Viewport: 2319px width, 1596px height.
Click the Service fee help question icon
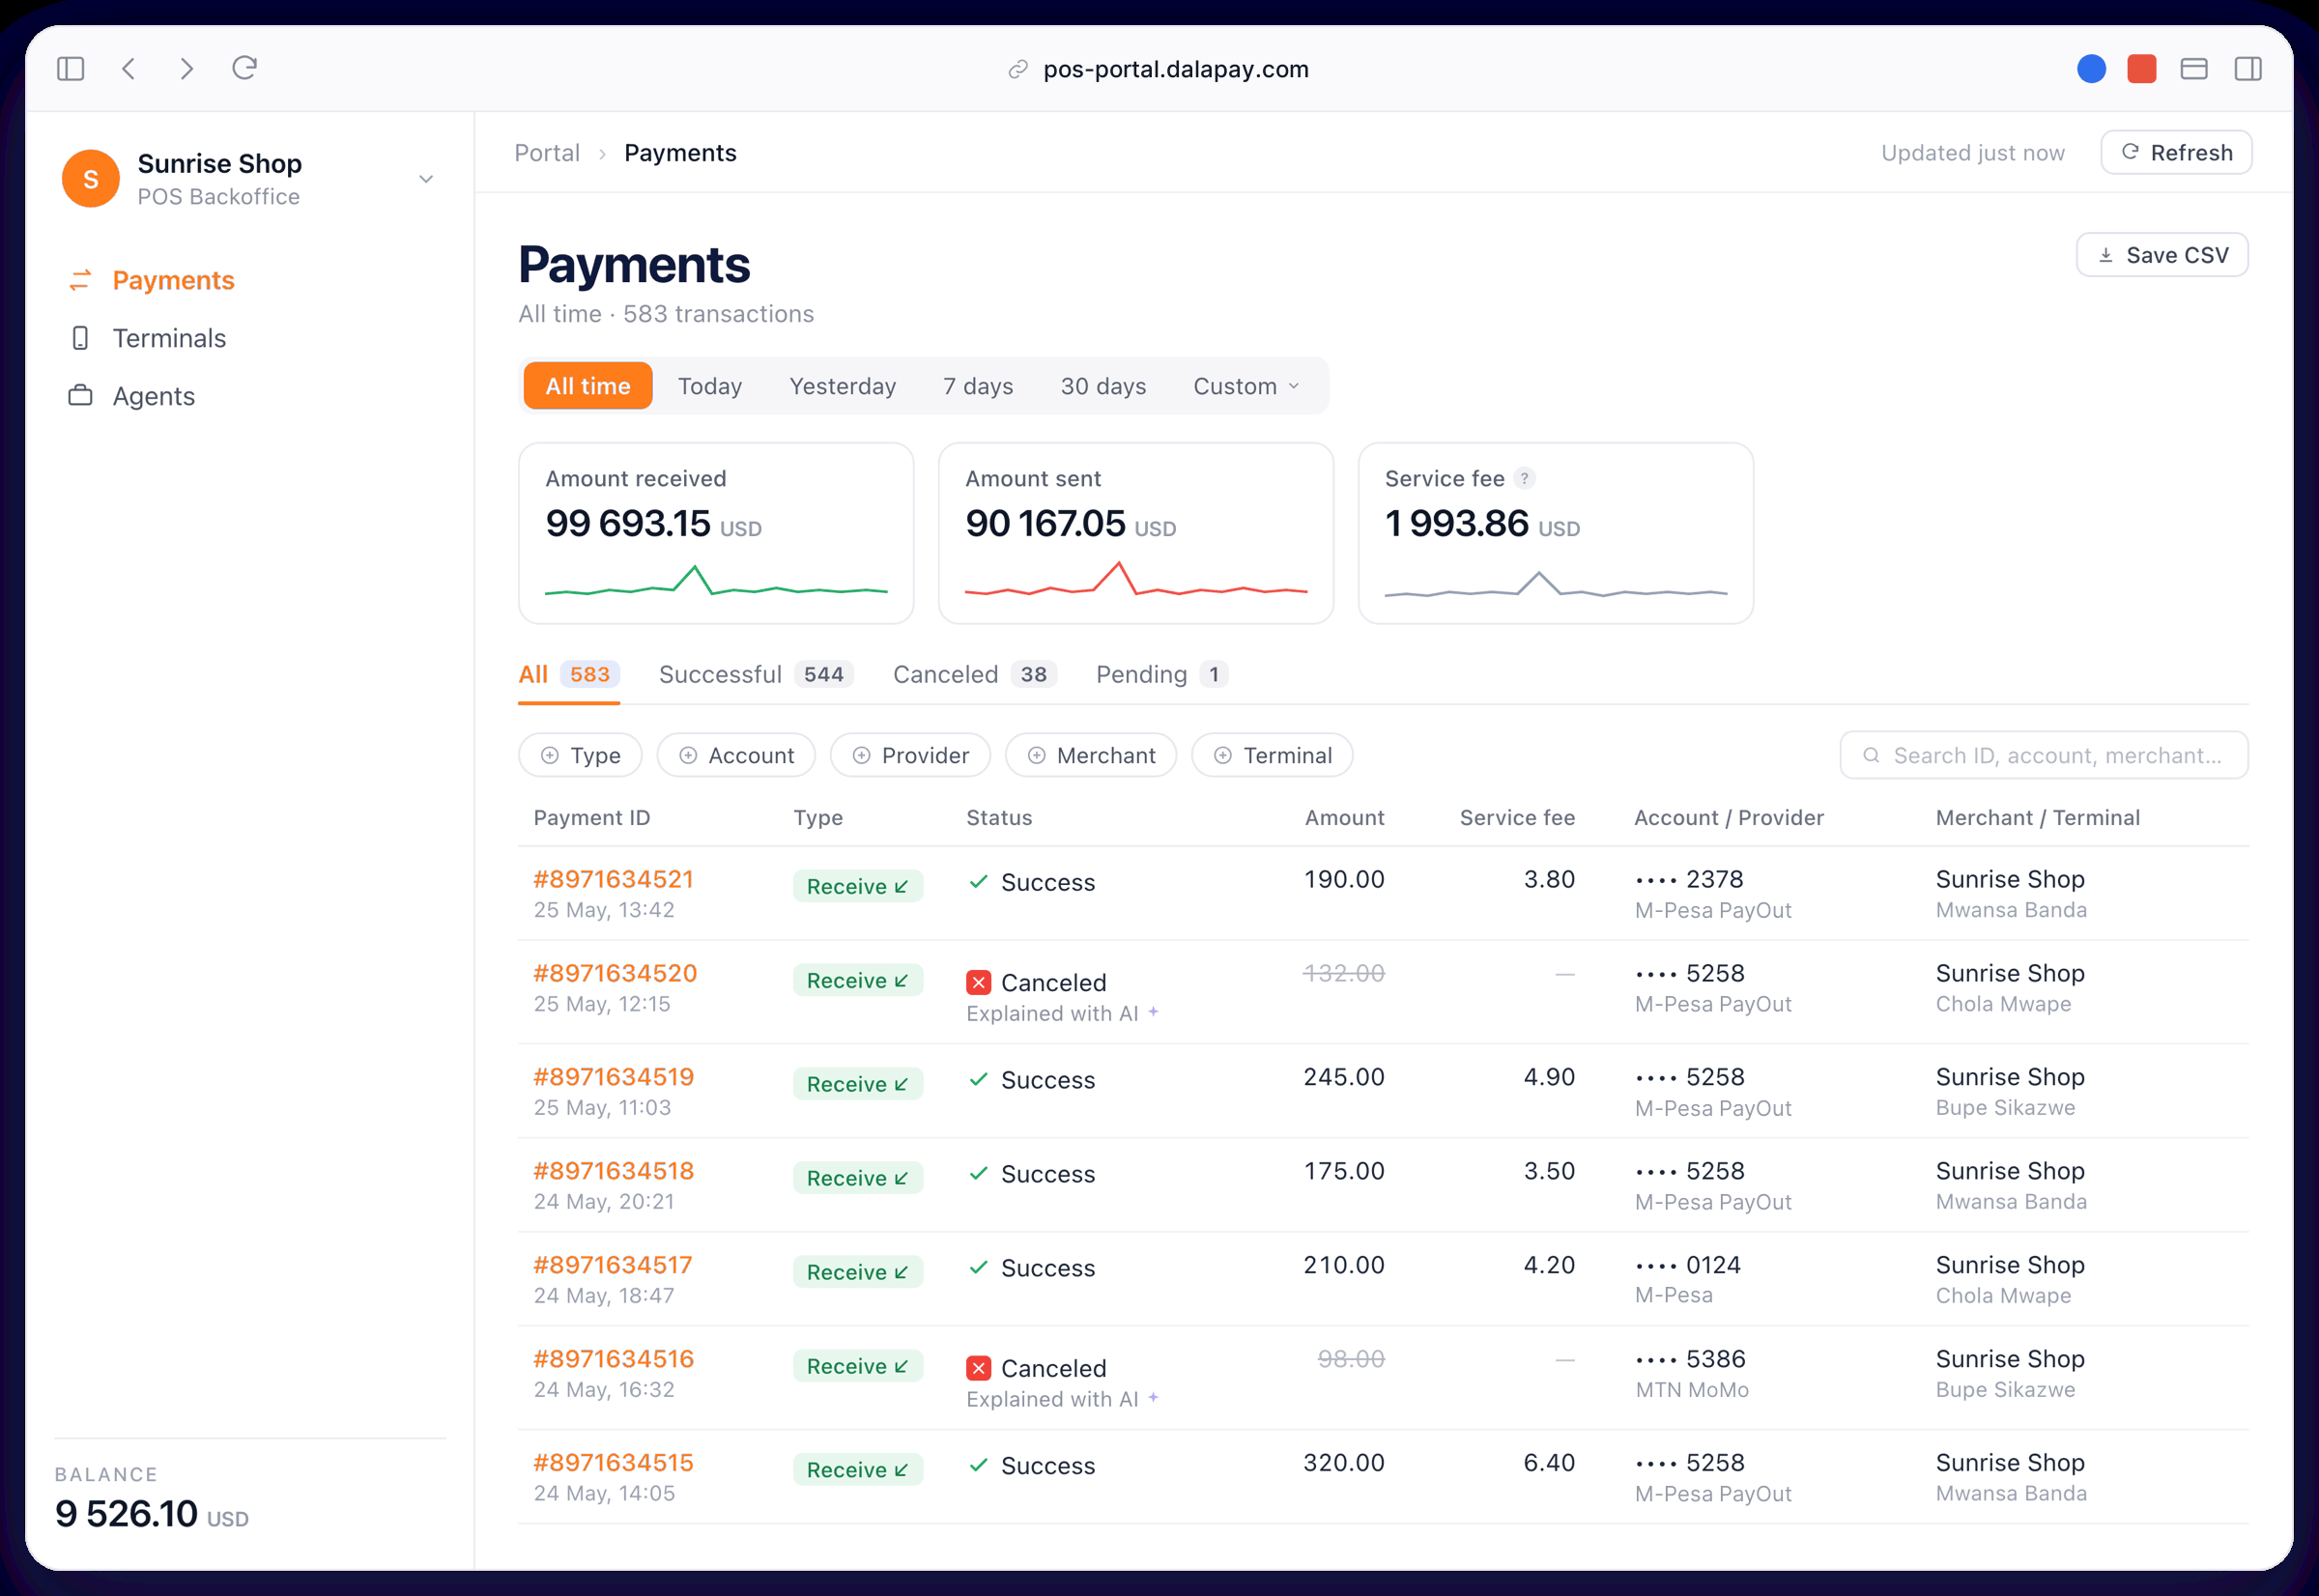point(1524,478)
